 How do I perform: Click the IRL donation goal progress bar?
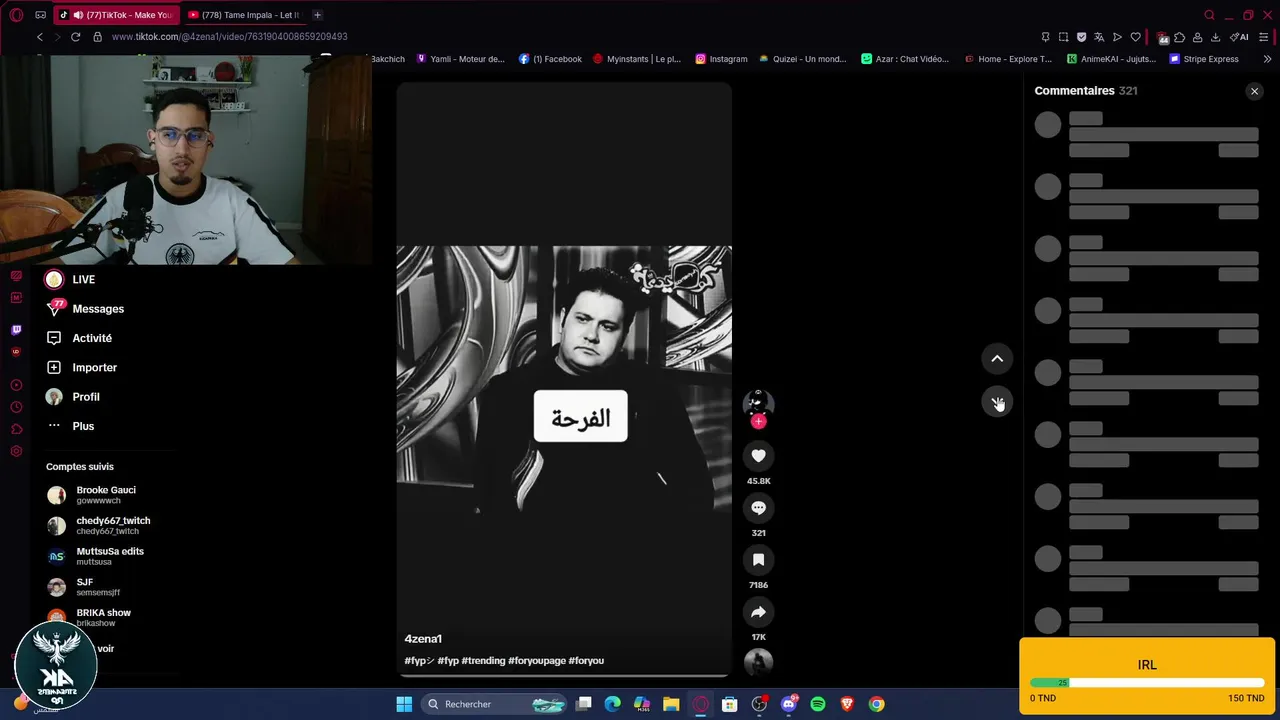point(1147,683)
